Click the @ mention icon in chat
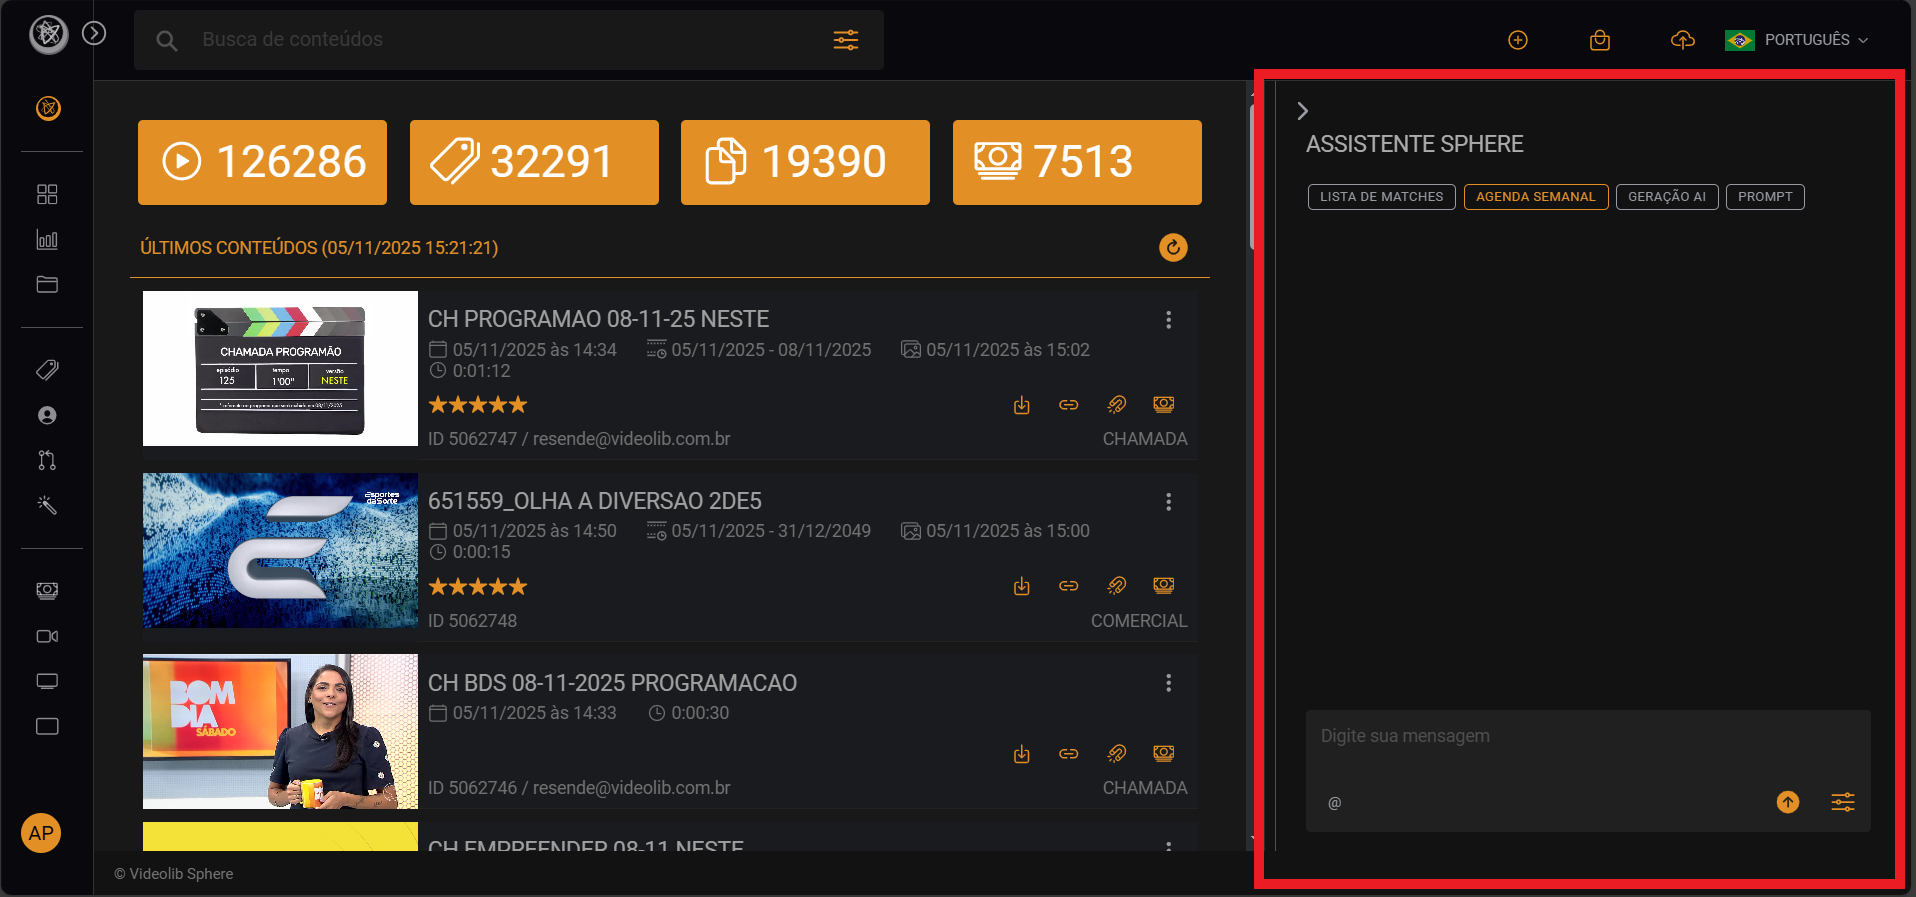The width and height of the screenshot is (1916, 897). (1334, 803)
